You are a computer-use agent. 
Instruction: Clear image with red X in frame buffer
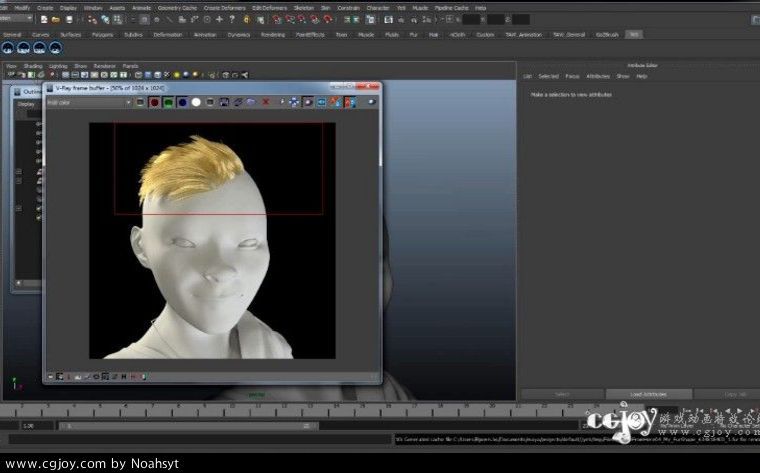[x=266, y=102]
